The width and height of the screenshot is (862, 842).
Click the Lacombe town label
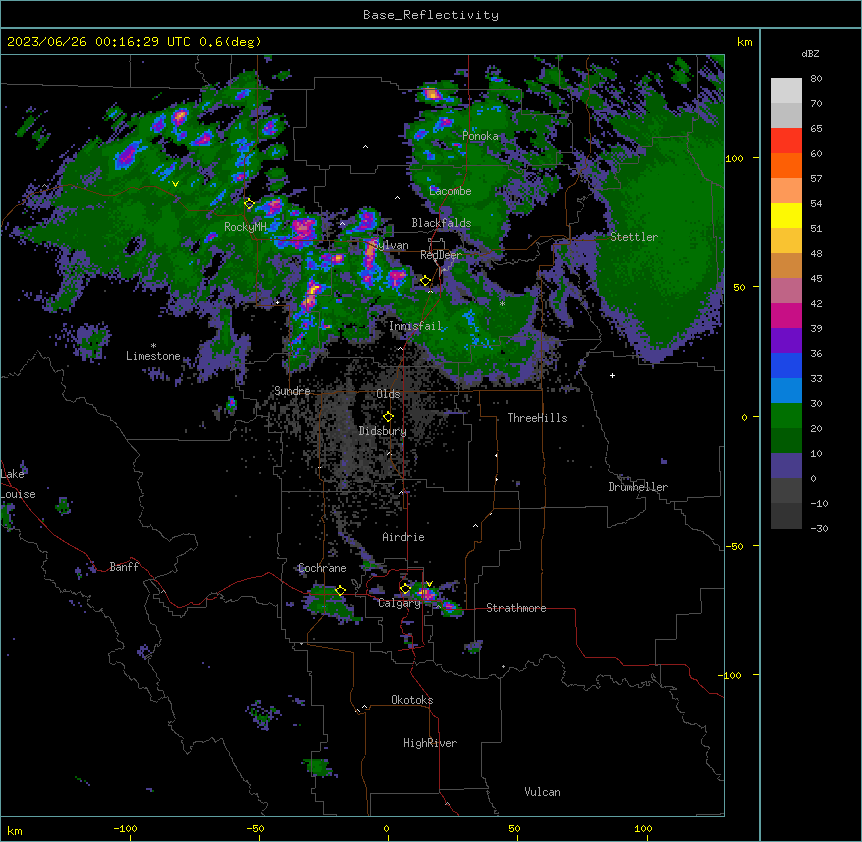point(450,191)
